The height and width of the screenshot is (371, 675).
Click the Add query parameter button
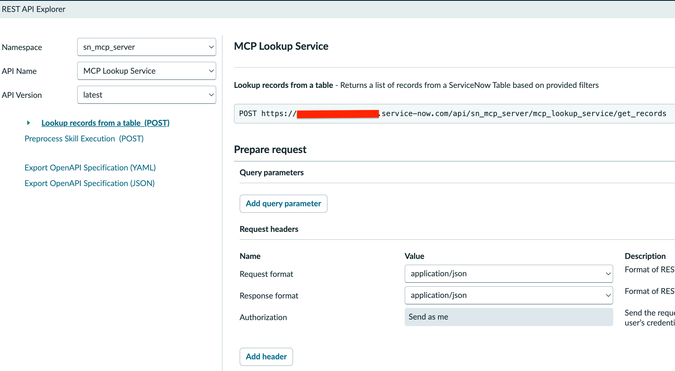(283, 204)
